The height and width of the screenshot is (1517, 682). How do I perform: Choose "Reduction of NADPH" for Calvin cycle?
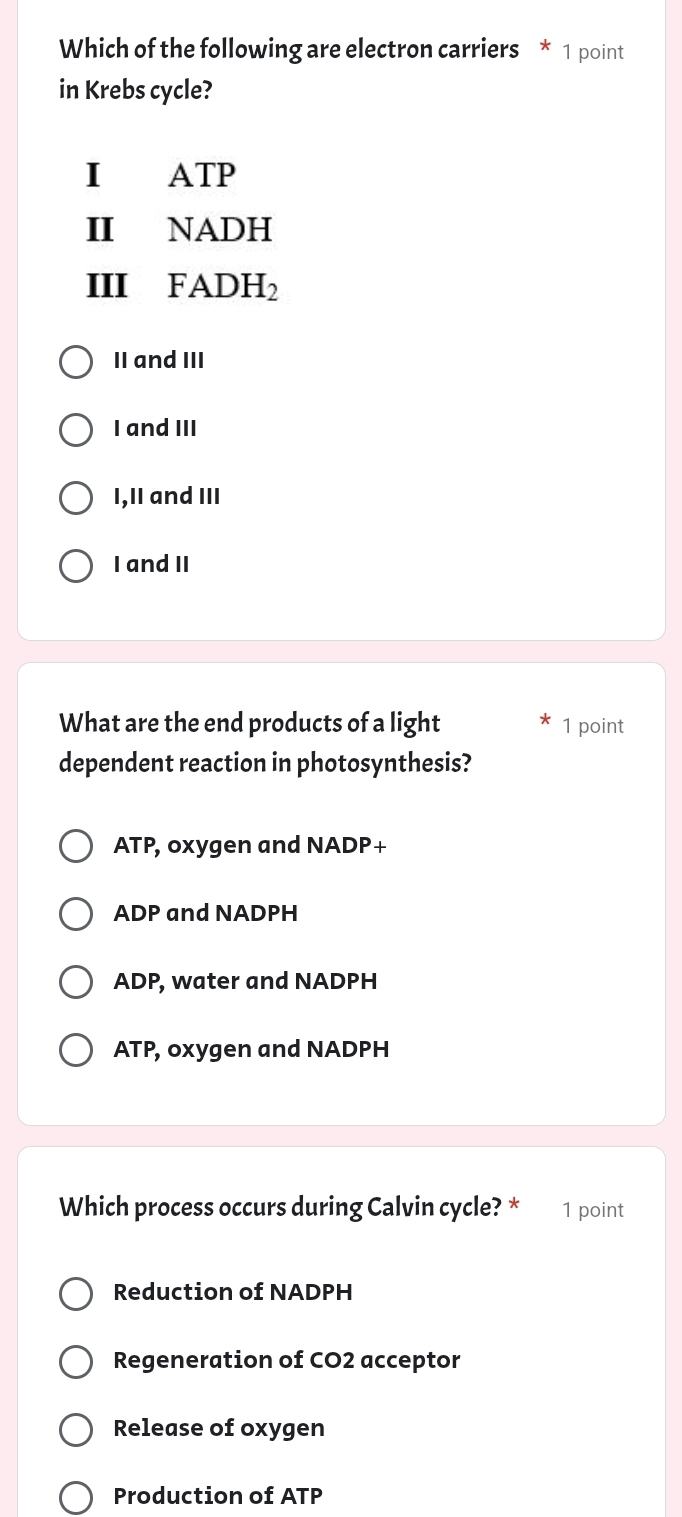76,1293
